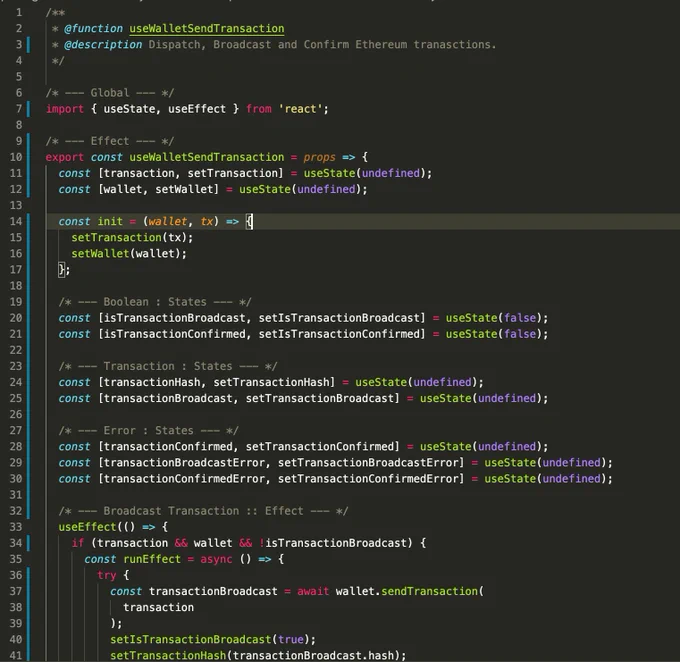Click isTransactionConfirmed on line 21

tap(174, 334)
